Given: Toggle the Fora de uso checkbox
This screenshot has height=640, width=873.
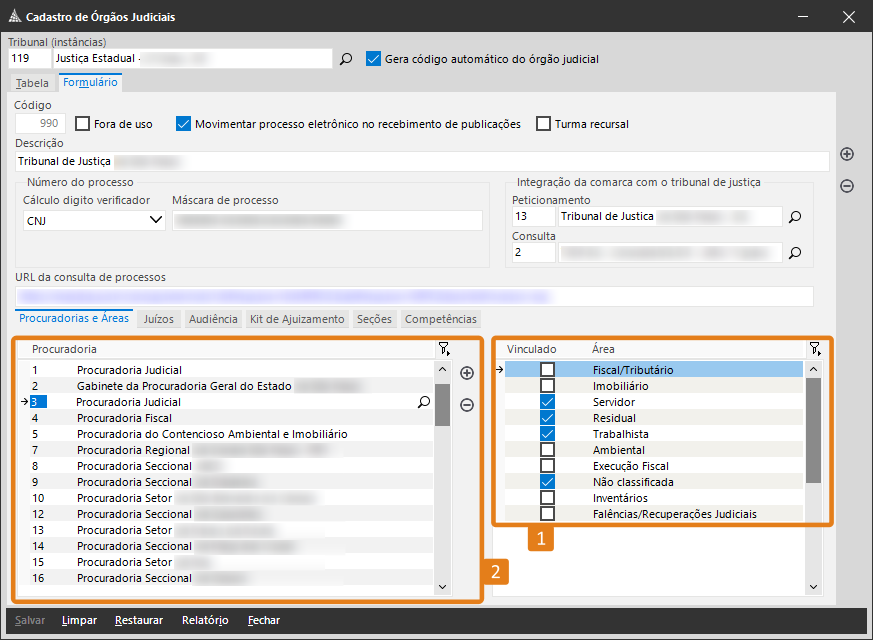Looking at the screenshot, I should pos(83,124).
